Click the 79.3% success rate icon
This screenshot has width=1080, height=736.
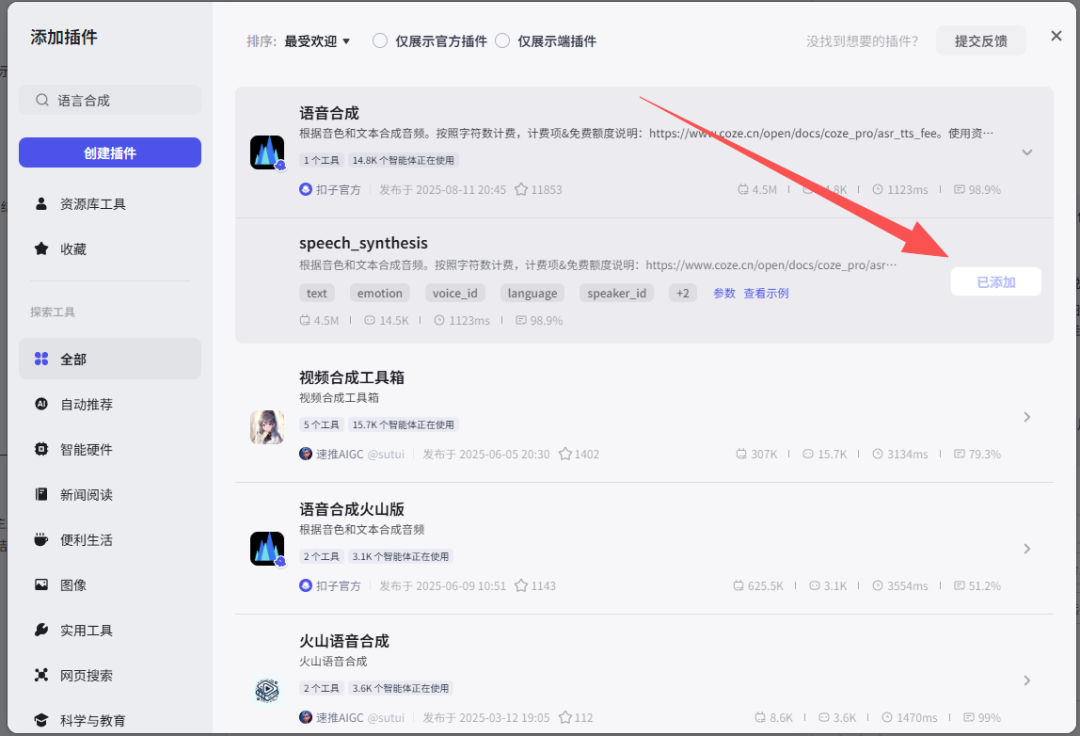[959, 454]
